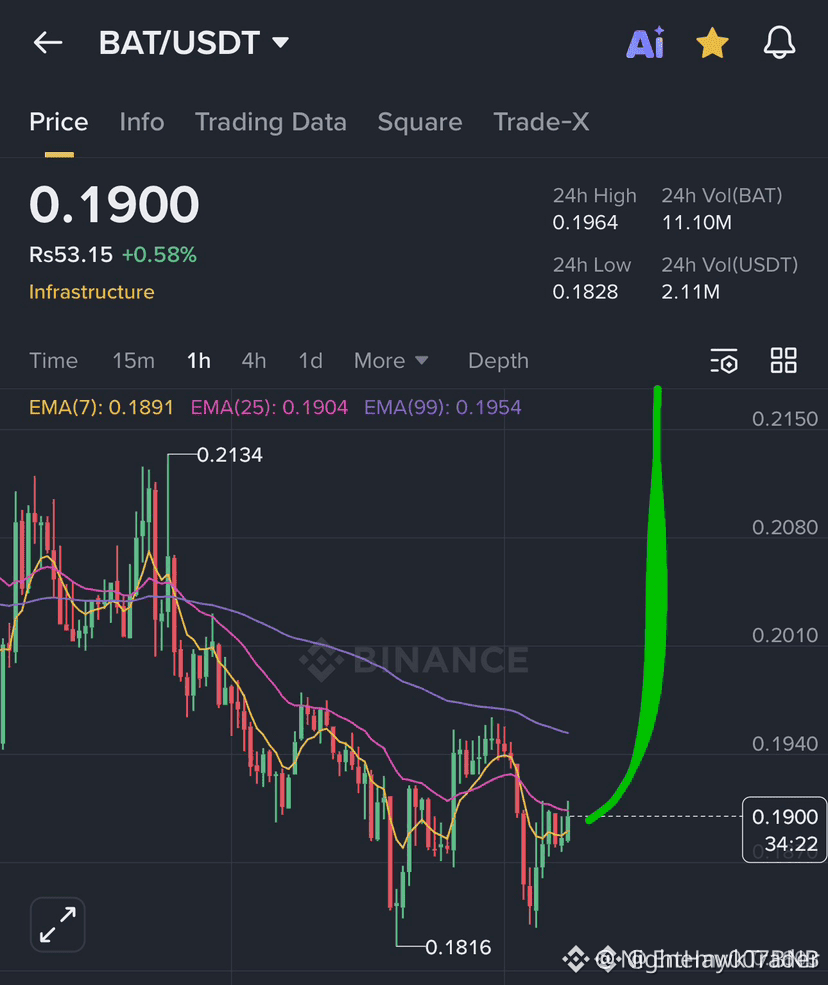Select the 4h interval option
Screen dimensions: 828x985
point(253,361)
